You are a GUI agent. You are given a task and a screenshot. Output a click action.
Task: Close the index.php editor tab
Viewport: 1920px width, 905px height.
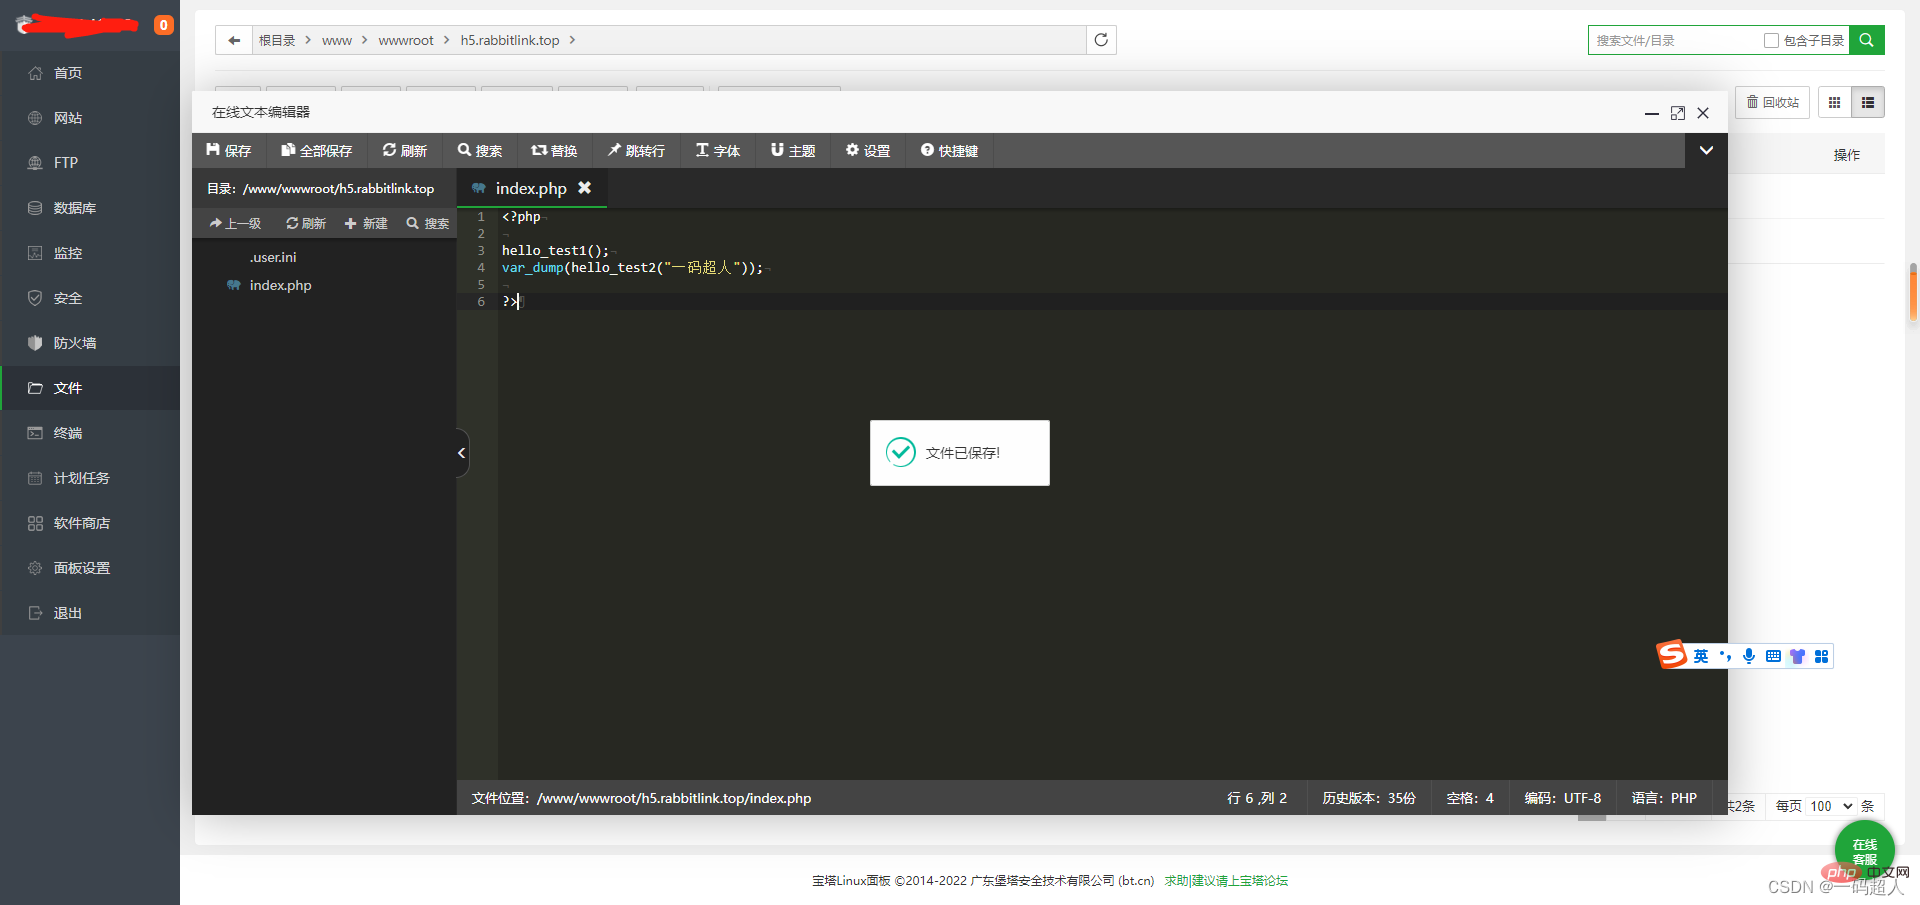coord(585,188)
